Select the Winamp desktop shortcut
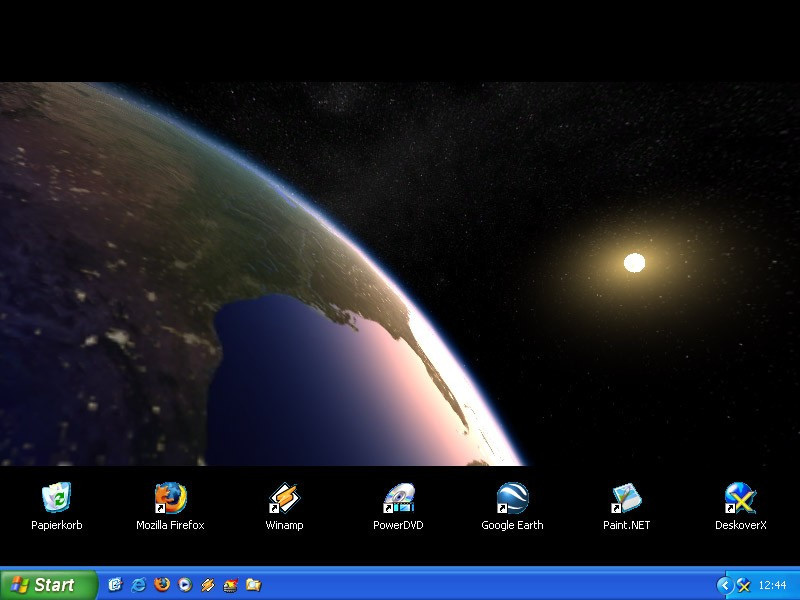The width and height of the screenshot is (800, 600). coord(284,506)
